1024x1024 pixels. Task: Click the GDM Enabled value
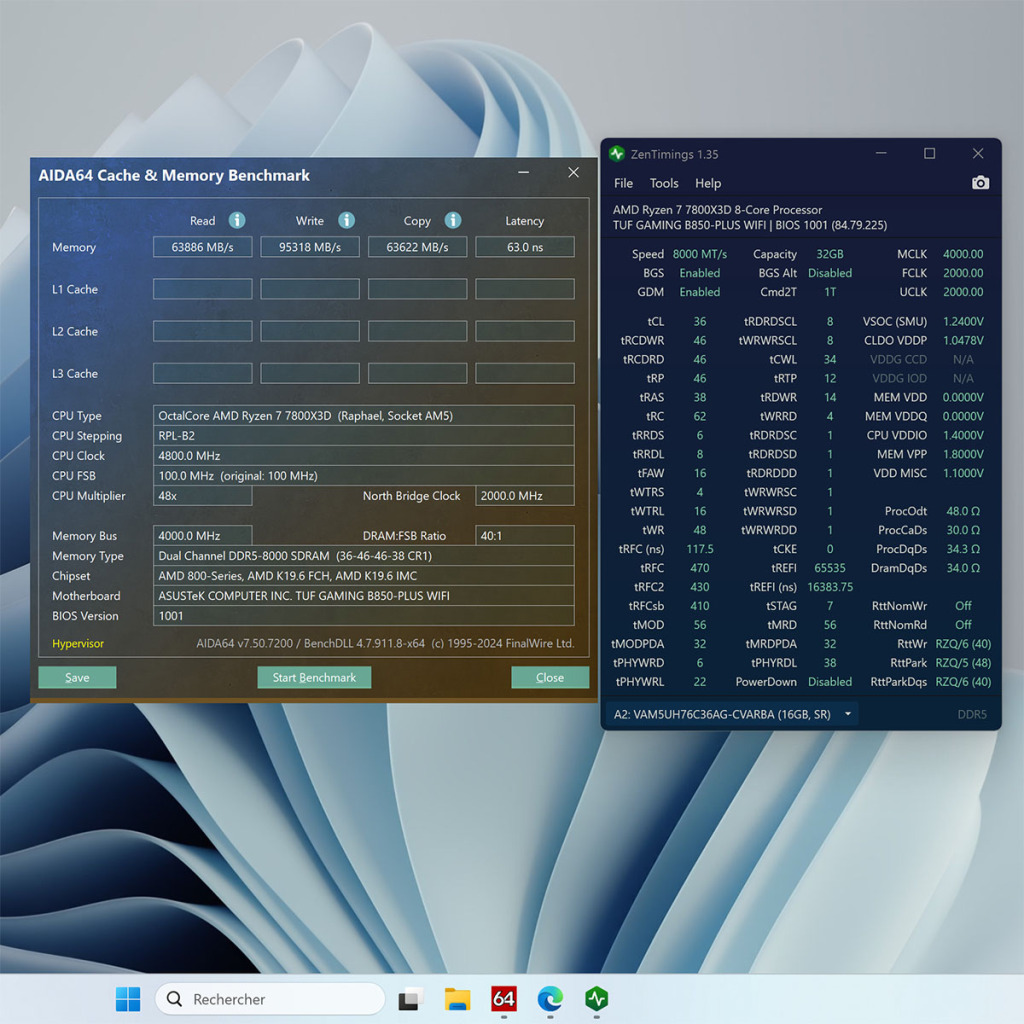click(x=699, y=292)
